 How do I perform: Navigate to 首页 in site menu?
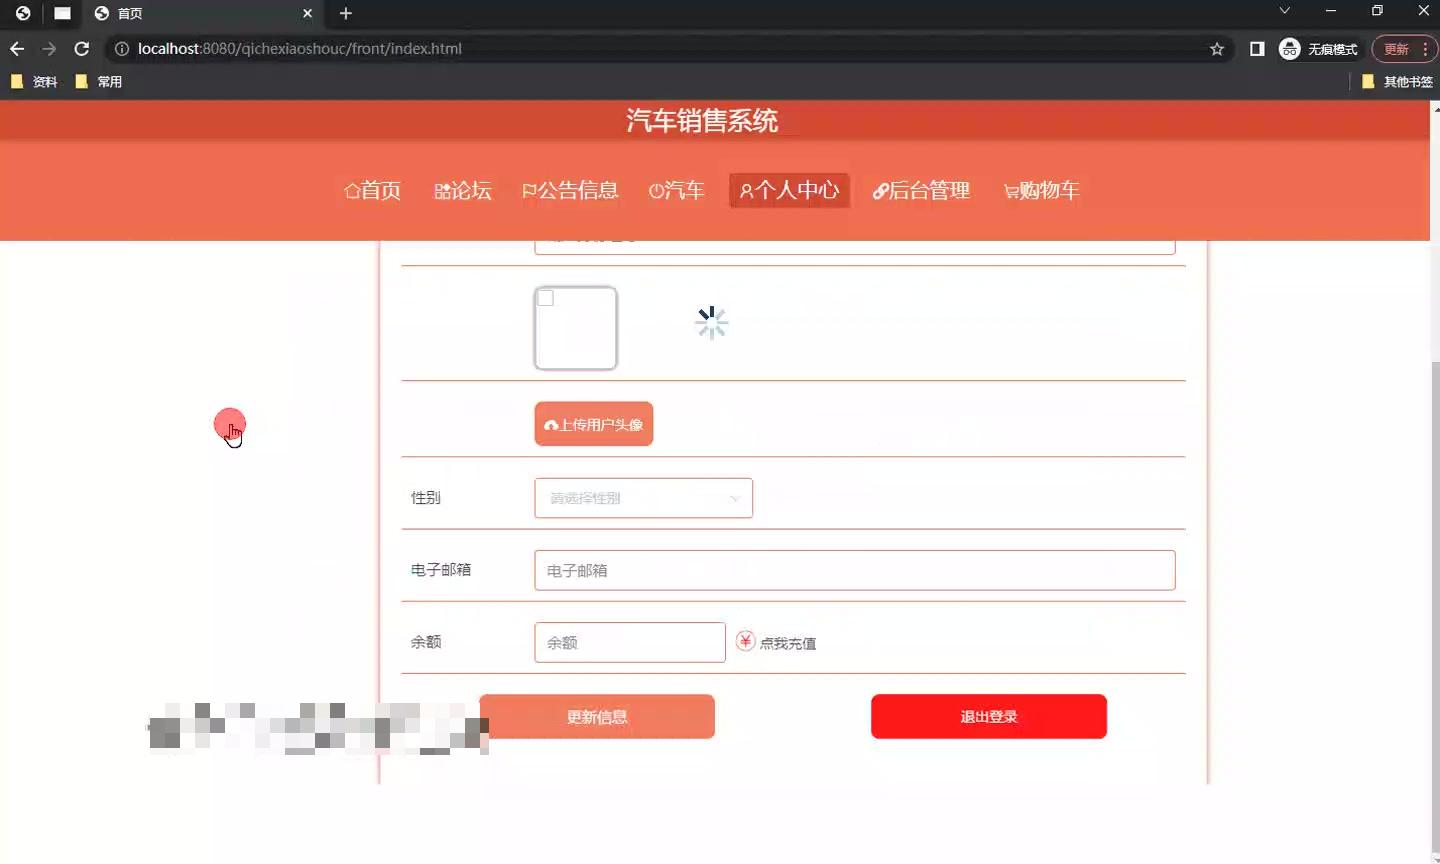(x=372, y=190)
